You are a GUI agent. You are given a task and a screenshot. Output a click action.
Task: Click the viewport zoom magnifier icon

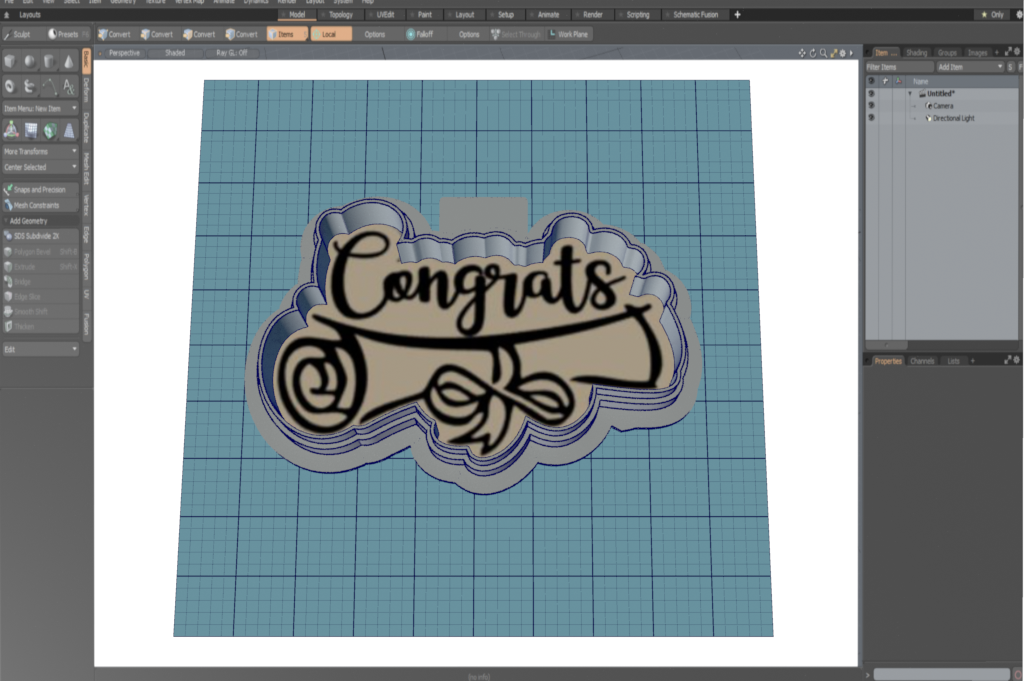coord(823,52)
